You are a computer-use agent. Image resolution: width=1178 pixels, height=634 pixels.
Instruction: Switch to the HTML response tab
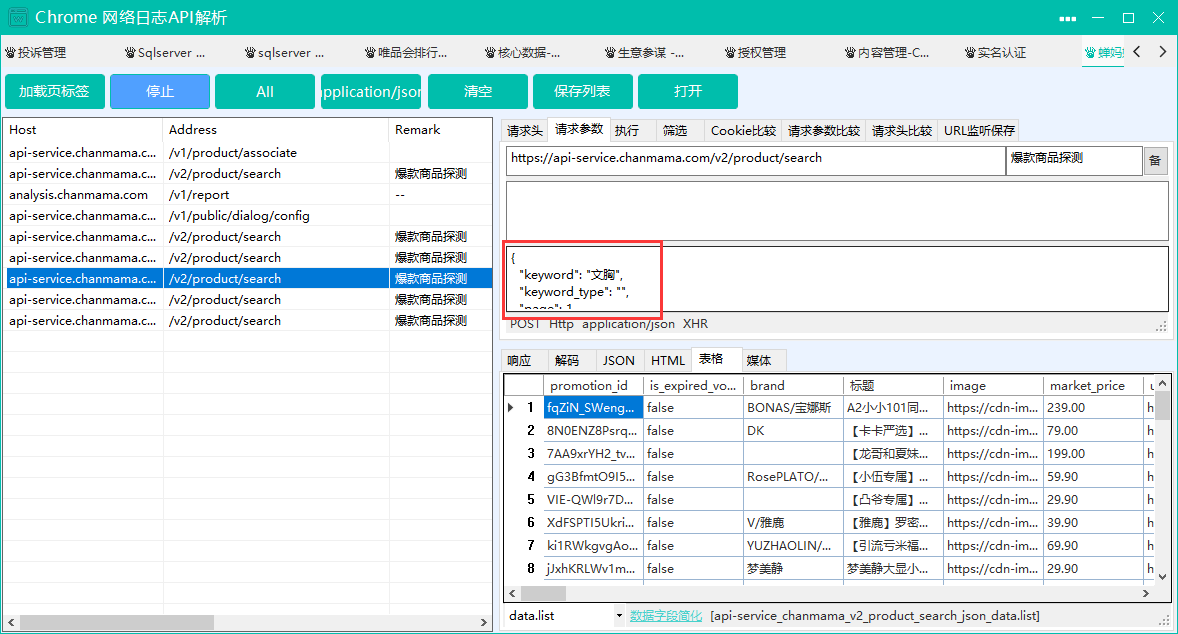point(668,361)
